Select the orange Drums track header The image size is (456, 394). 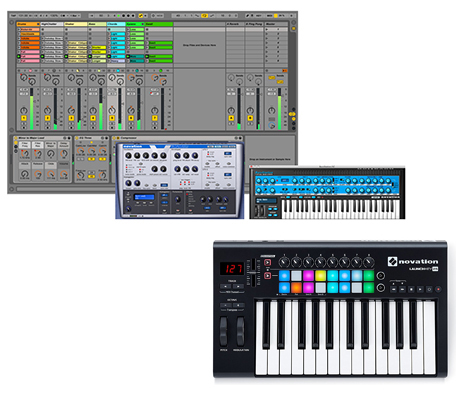coord(28,24)
